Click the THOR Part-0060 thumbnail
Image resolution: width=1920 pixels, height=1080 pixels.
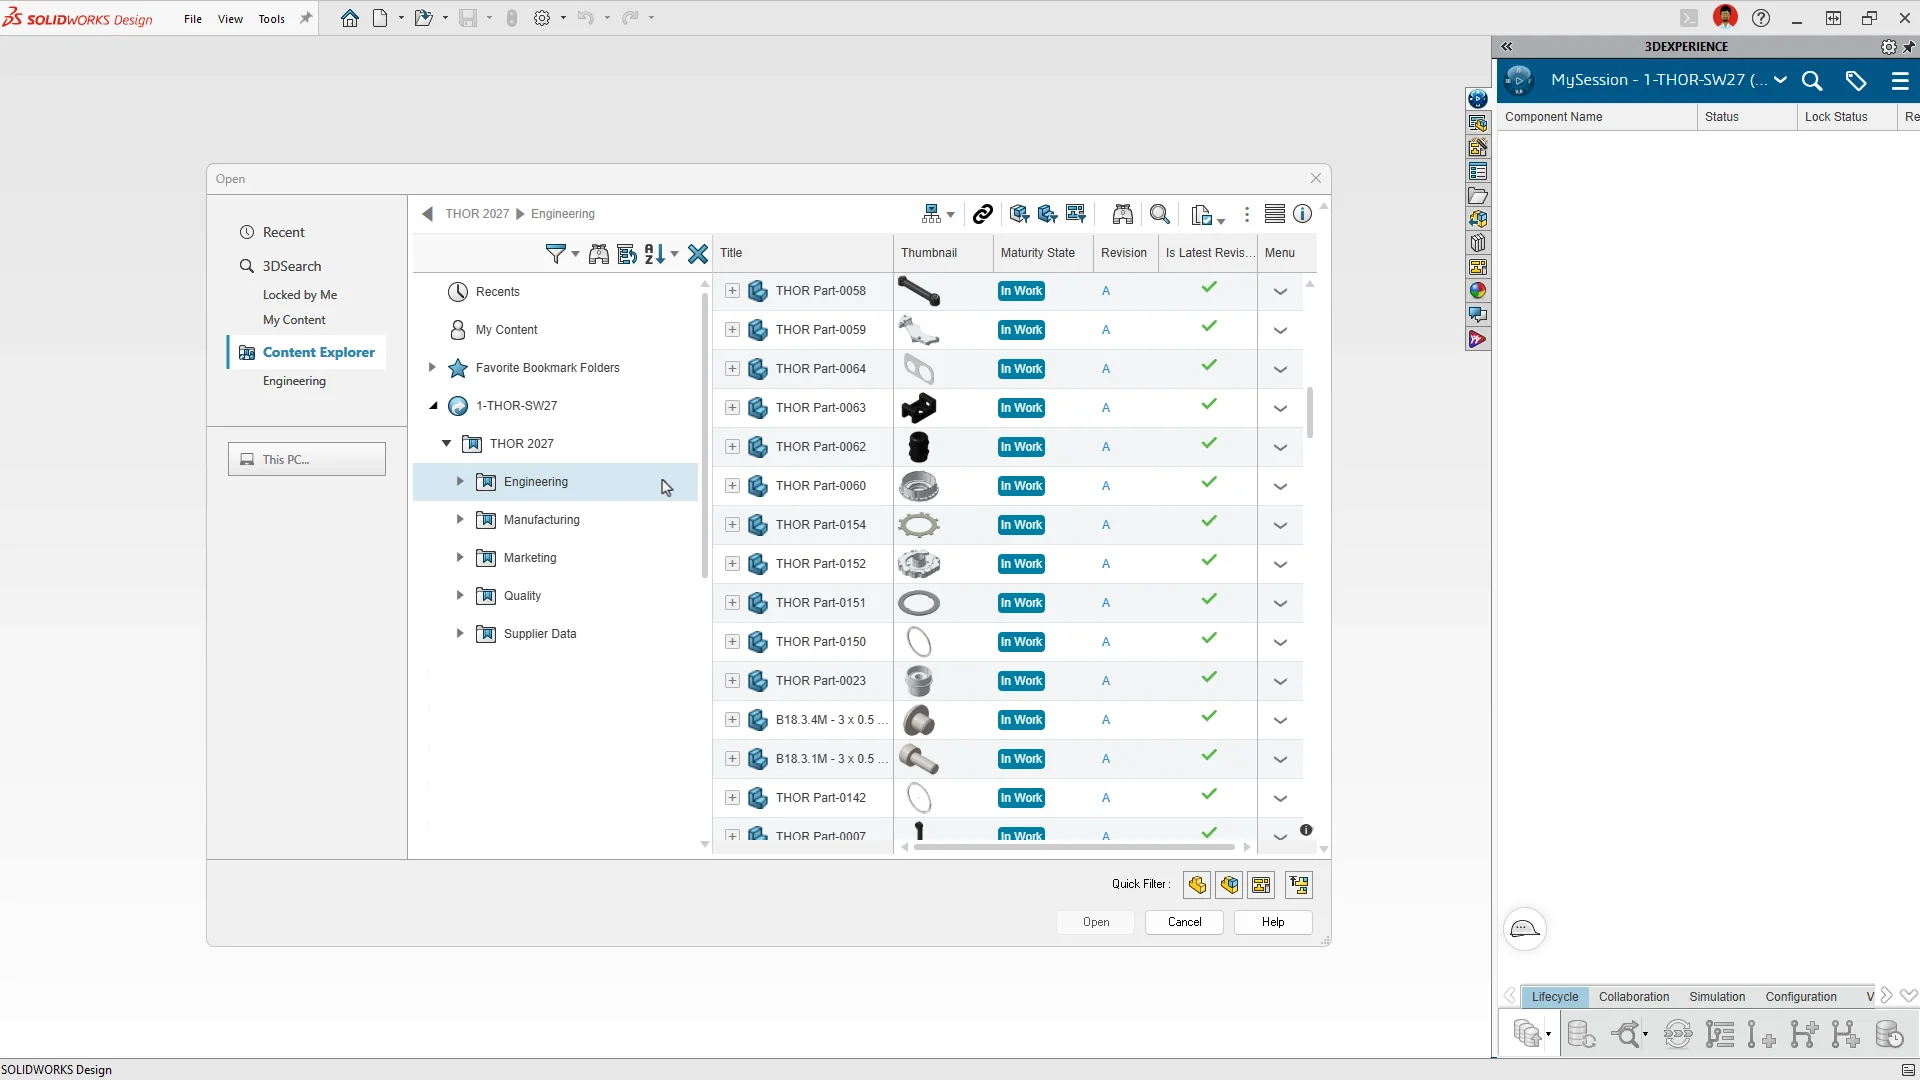click(919, 486)
